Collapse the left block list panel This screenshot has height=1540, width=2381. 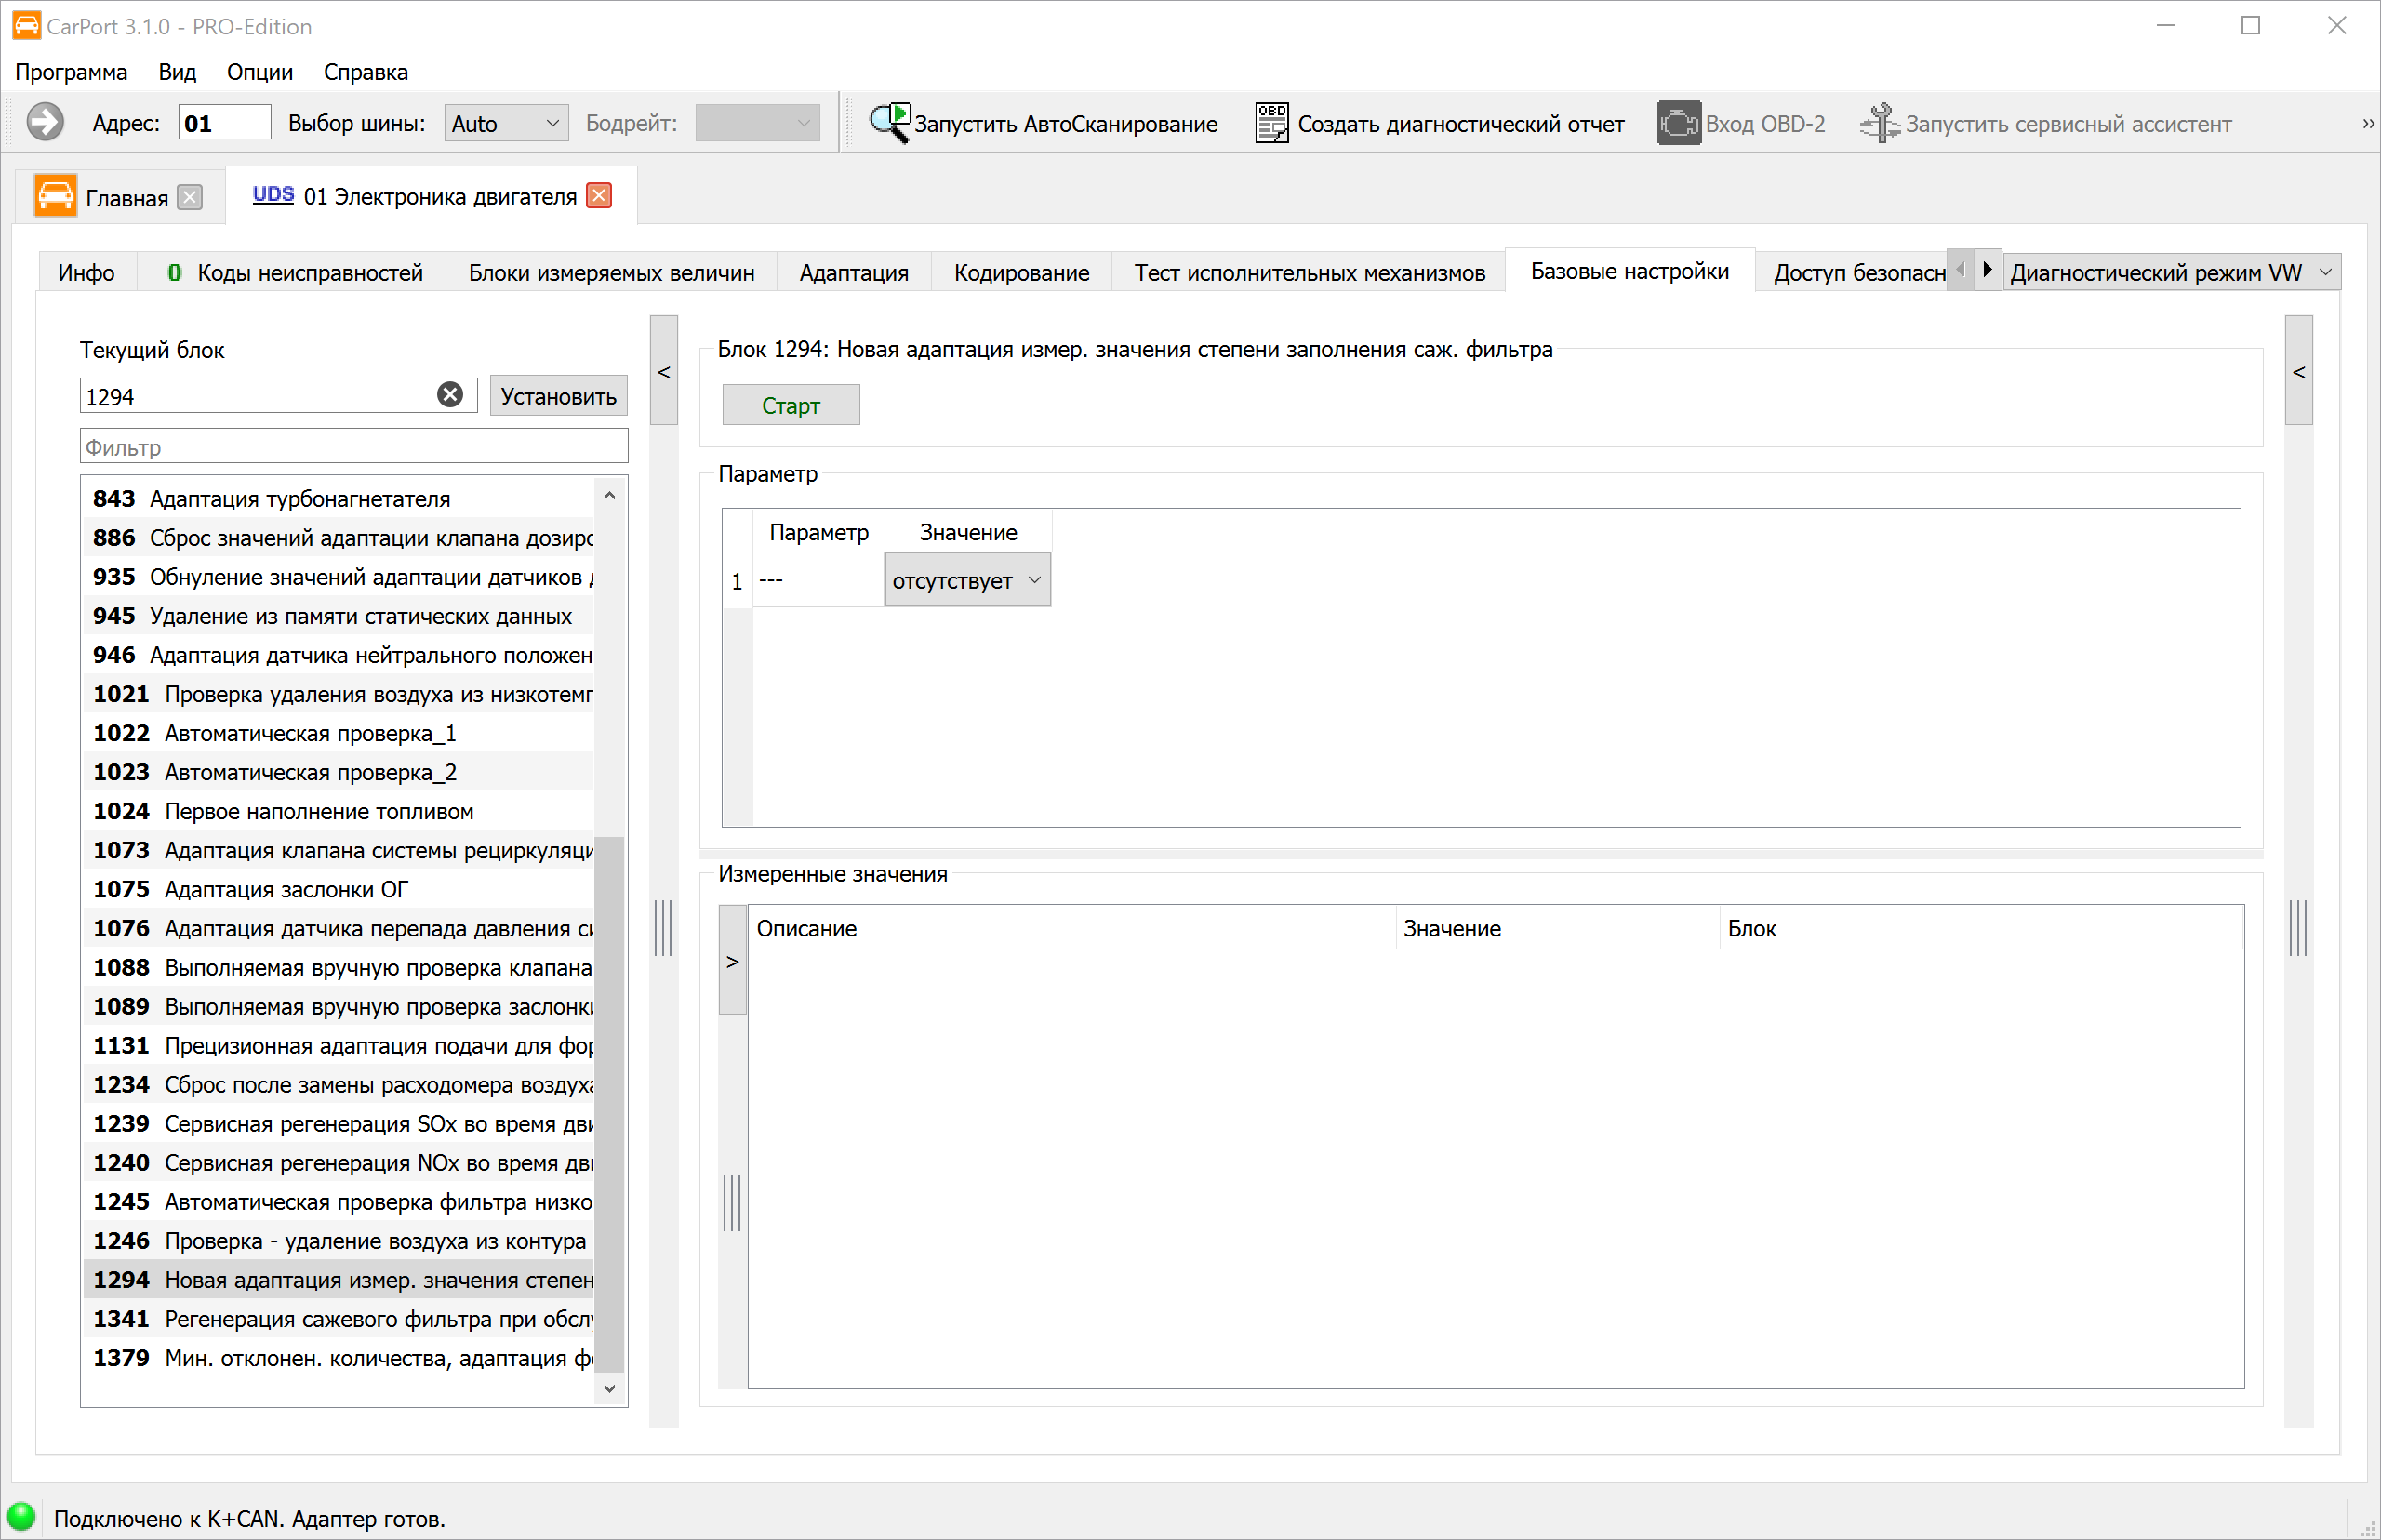pos(664,371)
